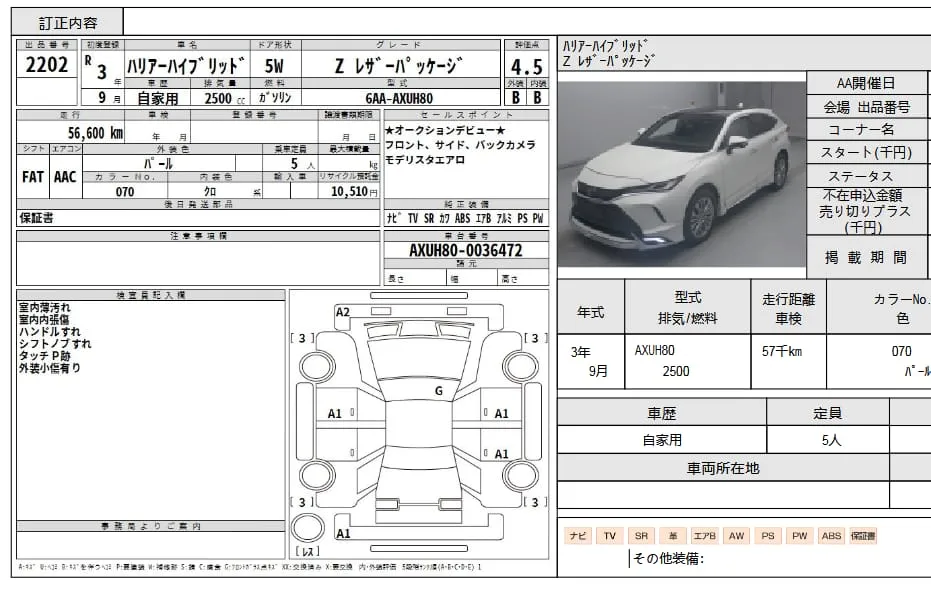
Task: Select chassis number AXUH80-0036472
Action: pos(466,251)
